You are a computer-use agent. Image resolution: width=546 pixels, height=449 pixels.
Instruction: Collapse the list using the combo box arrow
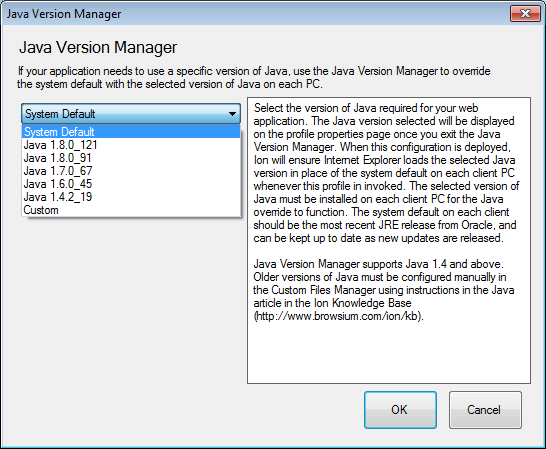[232, 114]
